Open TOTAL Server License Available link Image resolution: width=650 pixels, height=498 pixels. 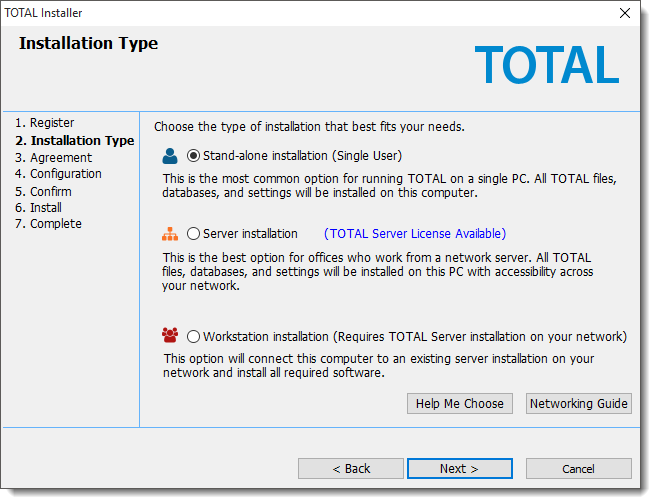click(415, 234)
